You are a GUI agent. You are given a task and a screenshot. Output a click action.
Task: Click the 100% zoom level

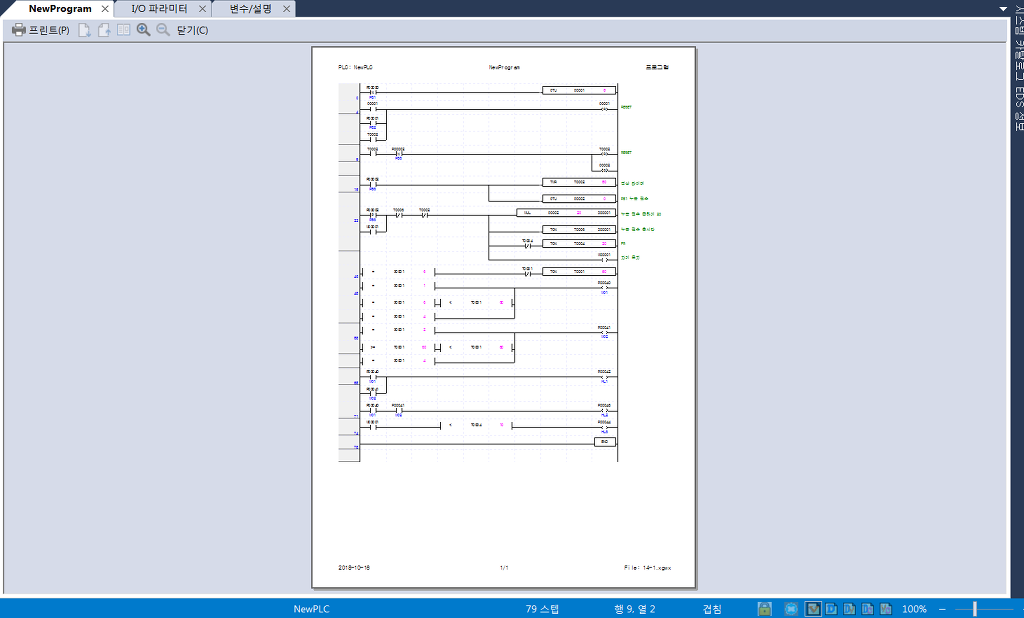914,609
